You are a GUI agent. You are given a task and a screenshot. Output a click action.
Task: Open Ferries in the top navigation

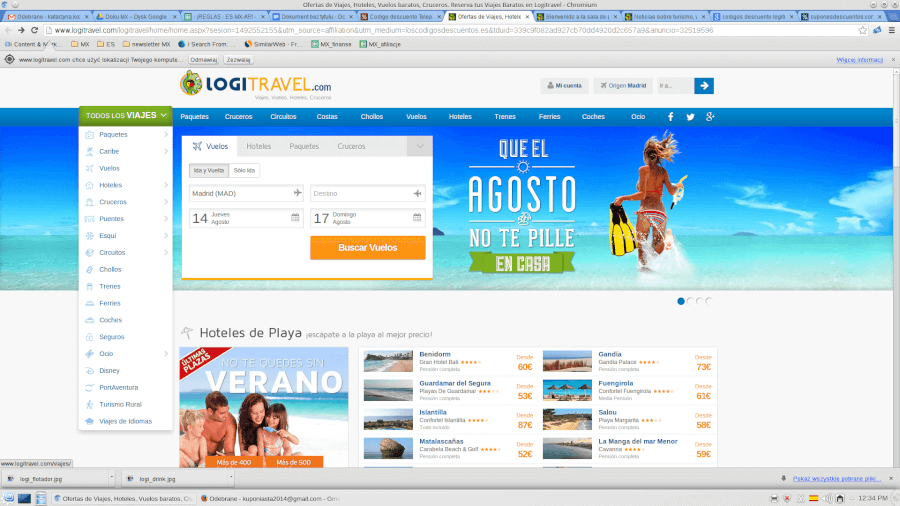pyautogui.click(x=549, y=116)
